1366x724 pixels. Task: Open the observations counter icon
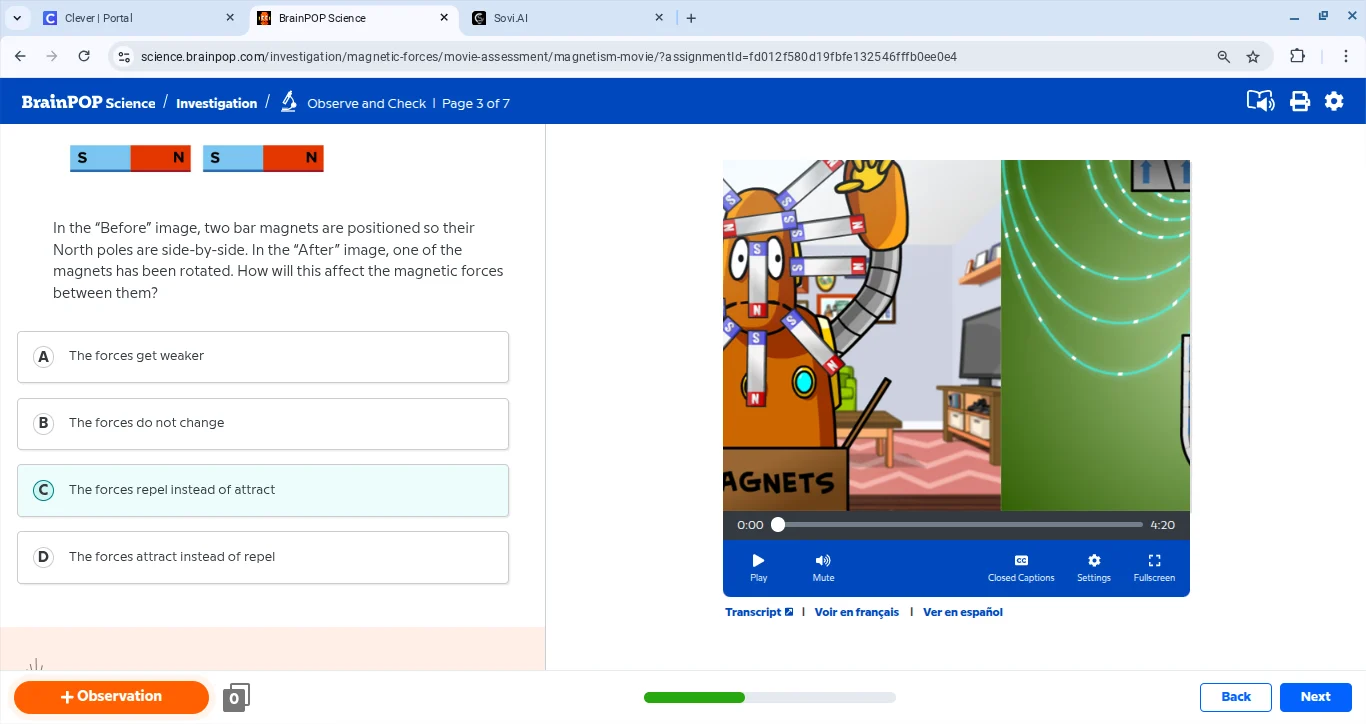(235, 697)
